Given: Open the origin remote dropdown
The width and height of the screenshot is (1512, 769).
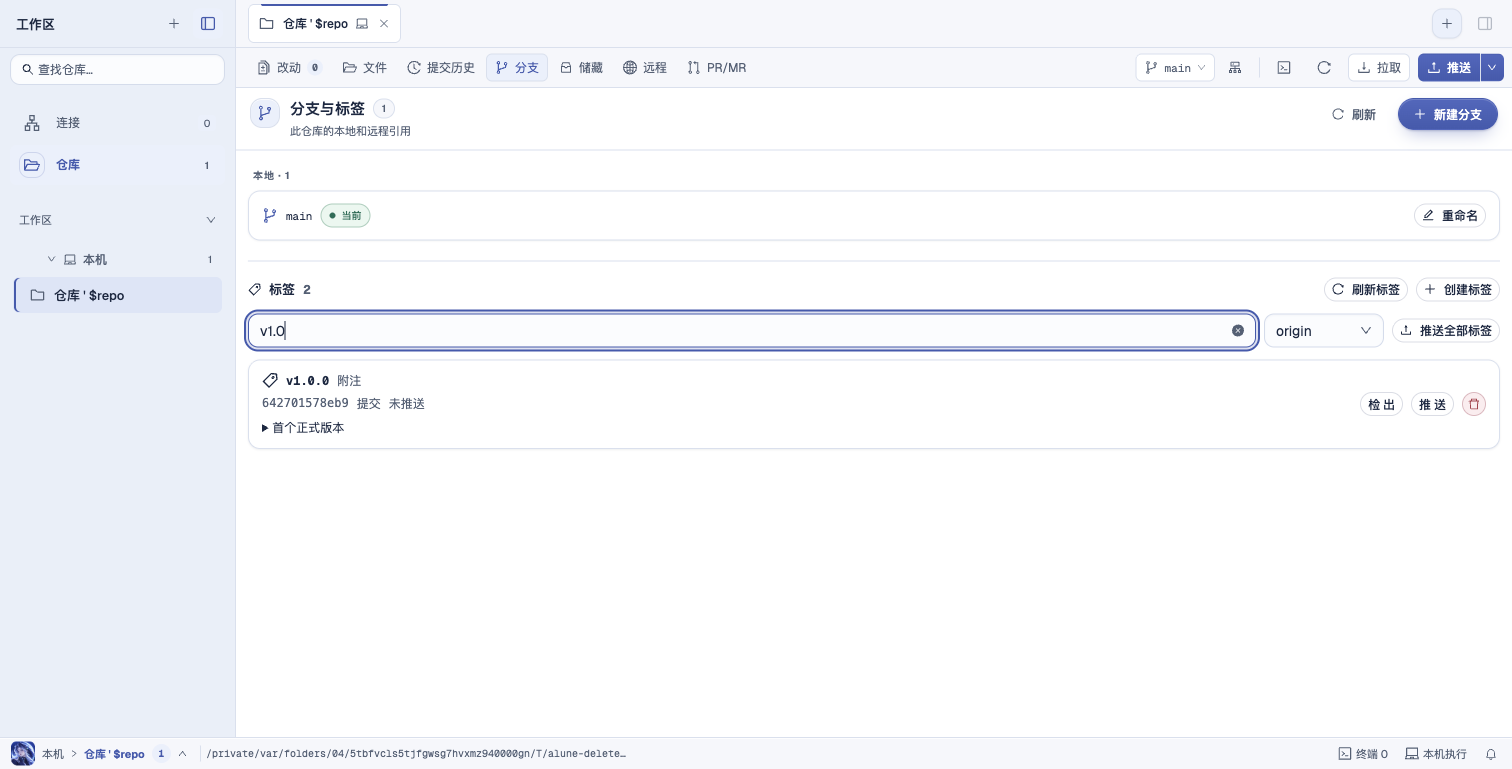Looking at the screenshot, I should coord(1323,330).
